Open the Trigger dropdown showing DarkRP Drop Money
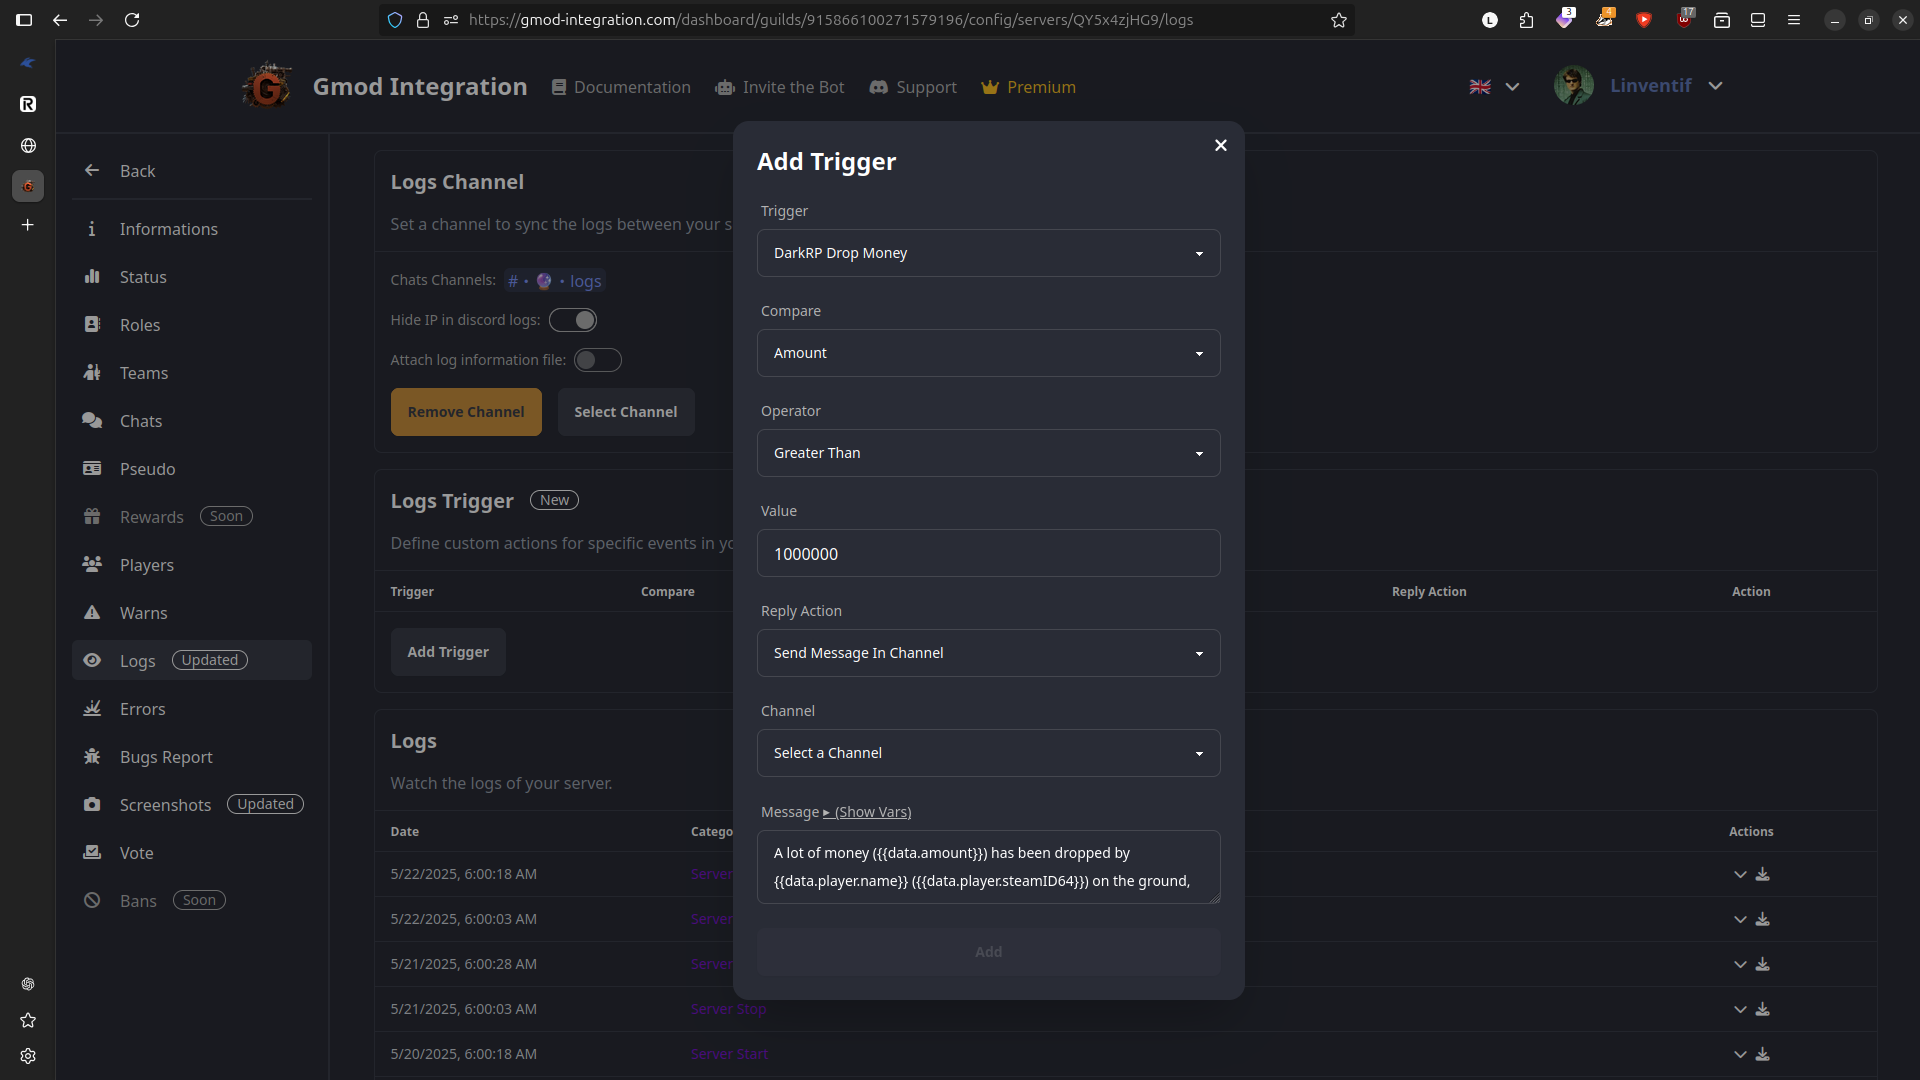Image resolution: width=1920 pixels, height=1080 pixels. coord(988,253)
